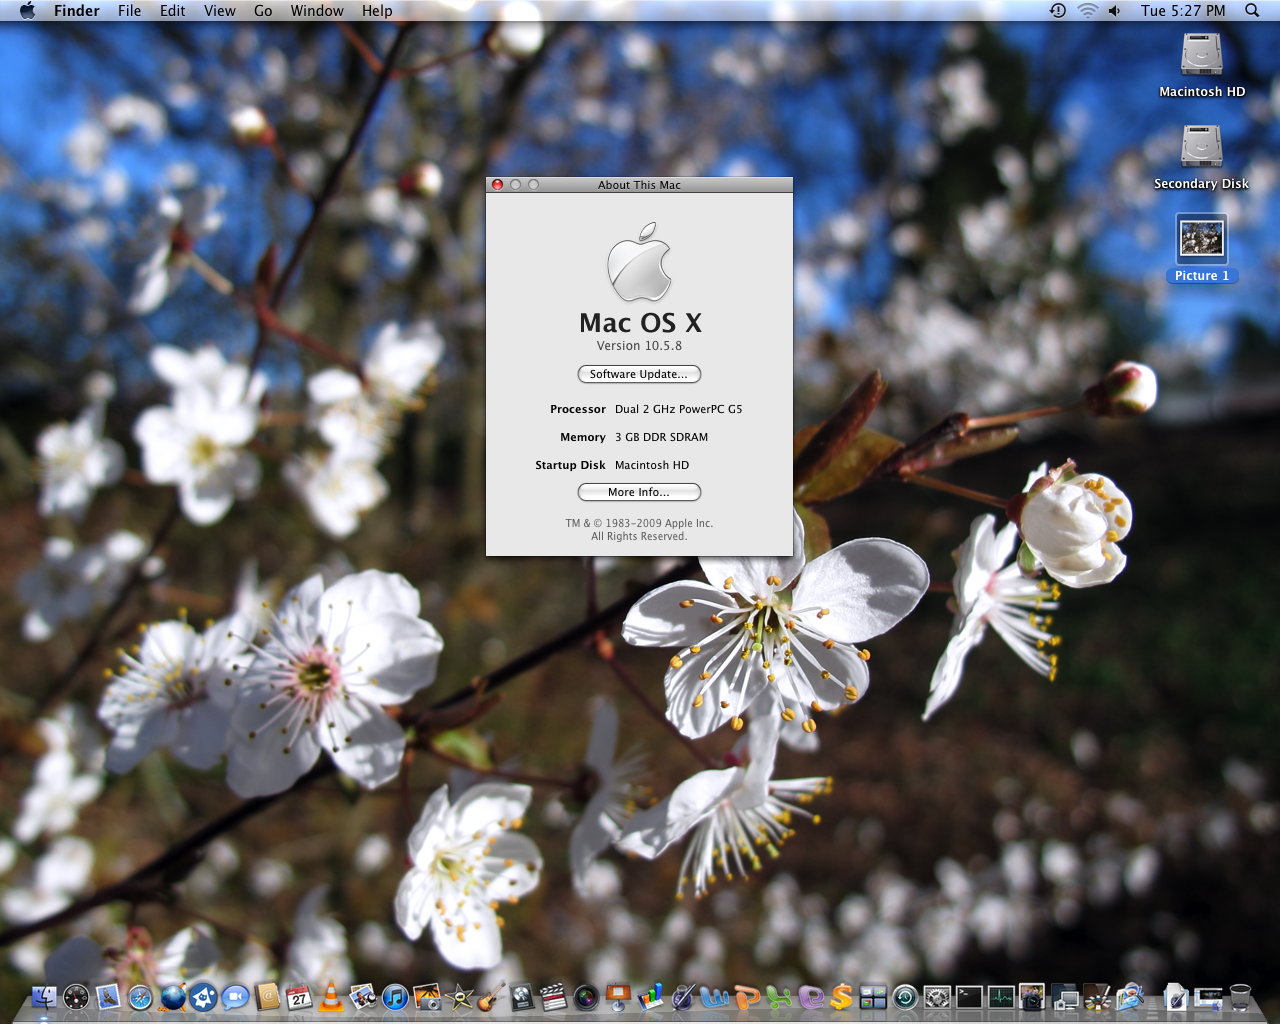Open the Wi-Fi AirPort status menu

coord(1087,10)
